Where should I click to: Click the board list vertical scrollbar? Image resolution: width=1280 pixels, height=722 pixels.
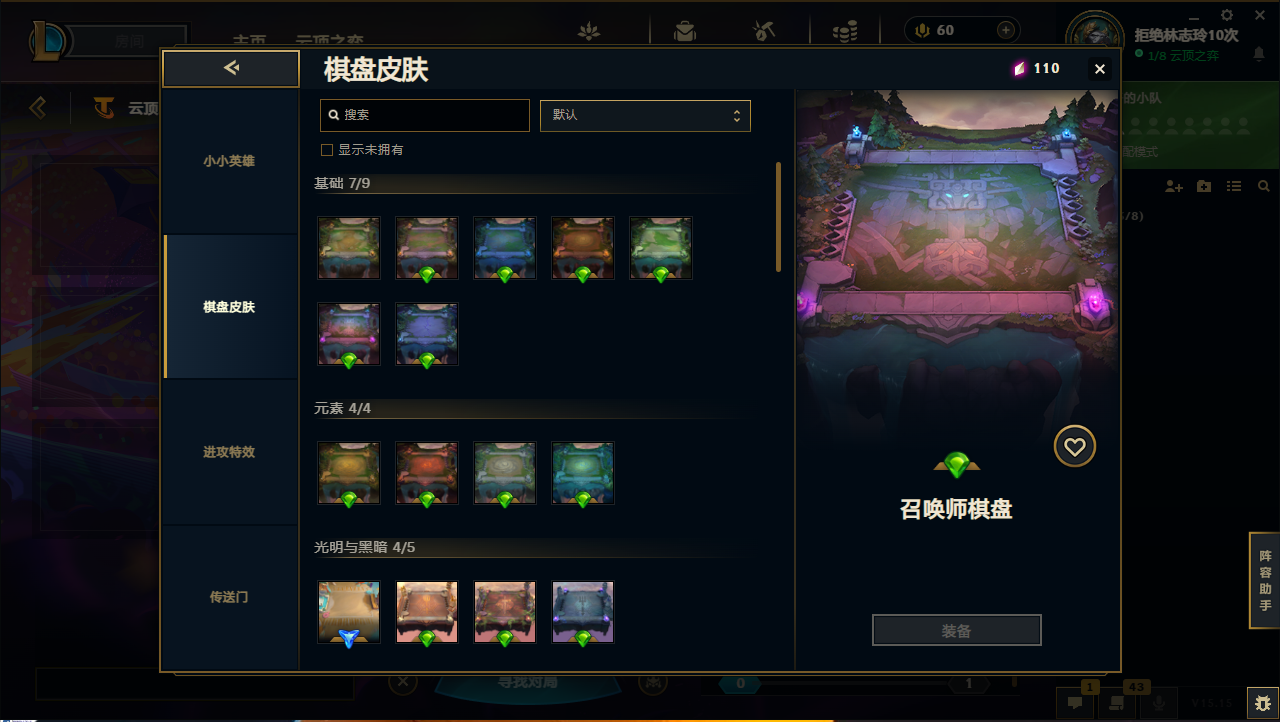point(779,217)
